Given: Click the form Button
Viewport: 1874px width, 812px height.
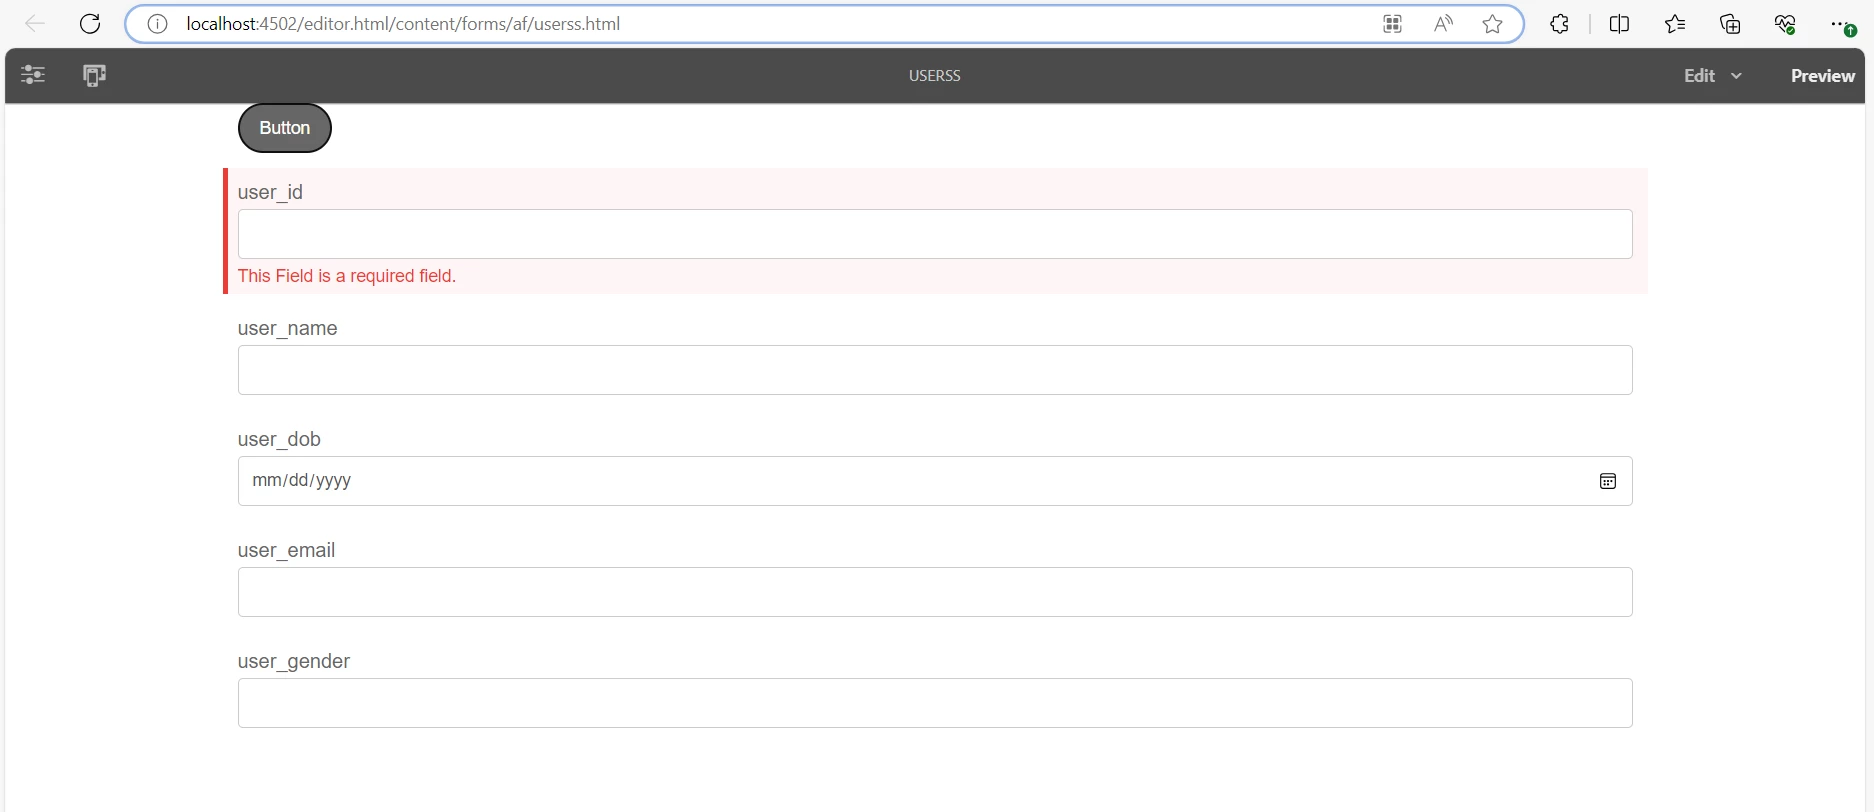Looking at the screenshot, I should click(x=285, y=128).
